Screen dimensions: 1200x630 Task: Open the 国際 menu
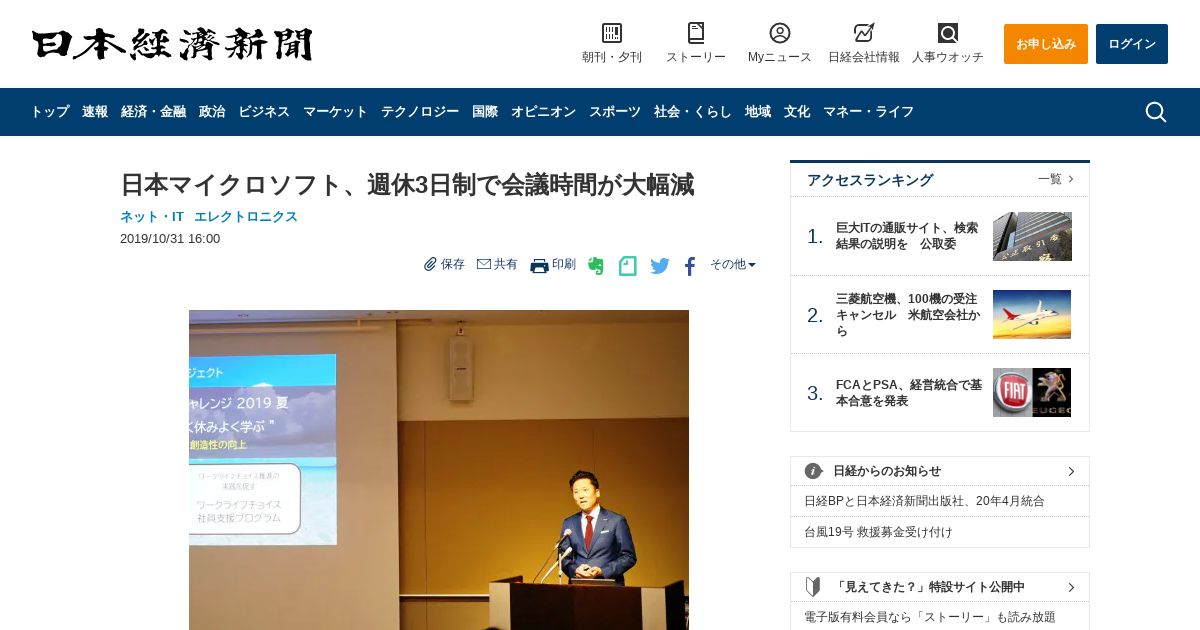point(485,112)
